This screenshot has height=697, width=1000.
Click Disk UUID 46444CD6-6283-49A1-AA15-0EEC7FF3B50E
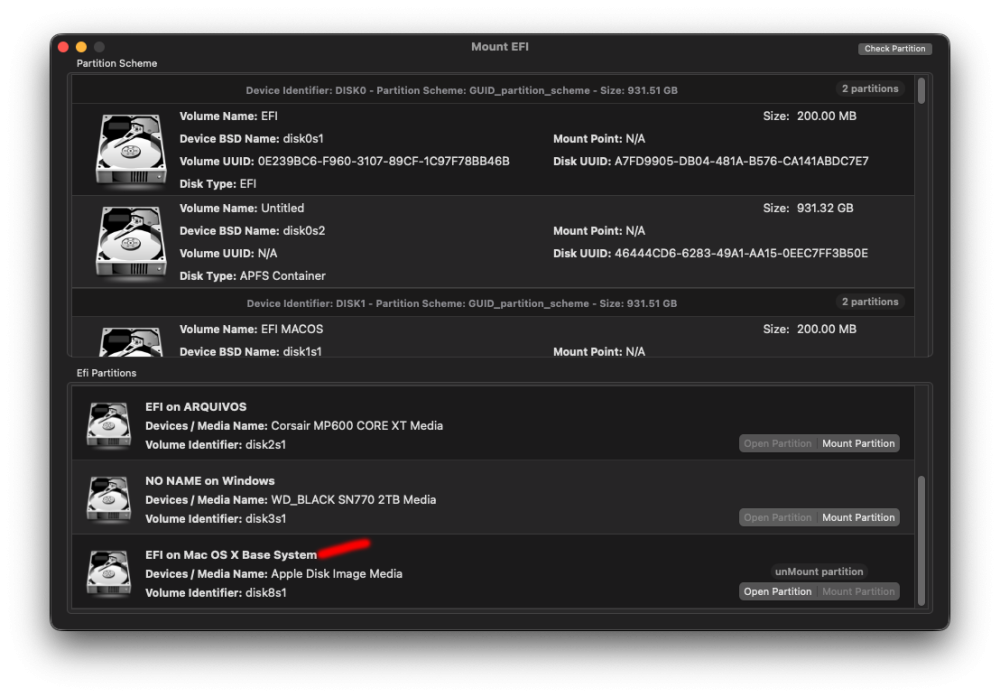coord(710,253)
